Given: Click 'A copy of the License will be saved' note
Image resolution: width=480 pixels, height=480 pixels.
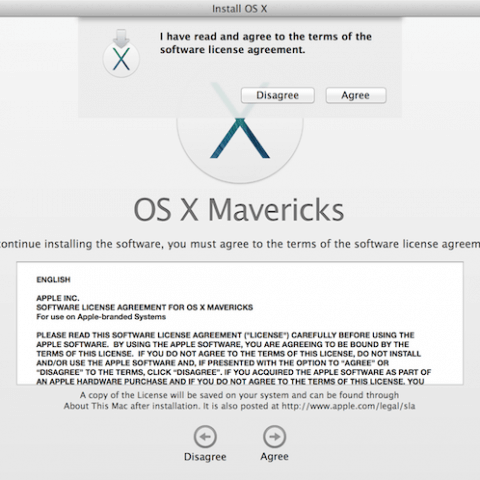Looking at the screenshot, I should pos(239,400).
